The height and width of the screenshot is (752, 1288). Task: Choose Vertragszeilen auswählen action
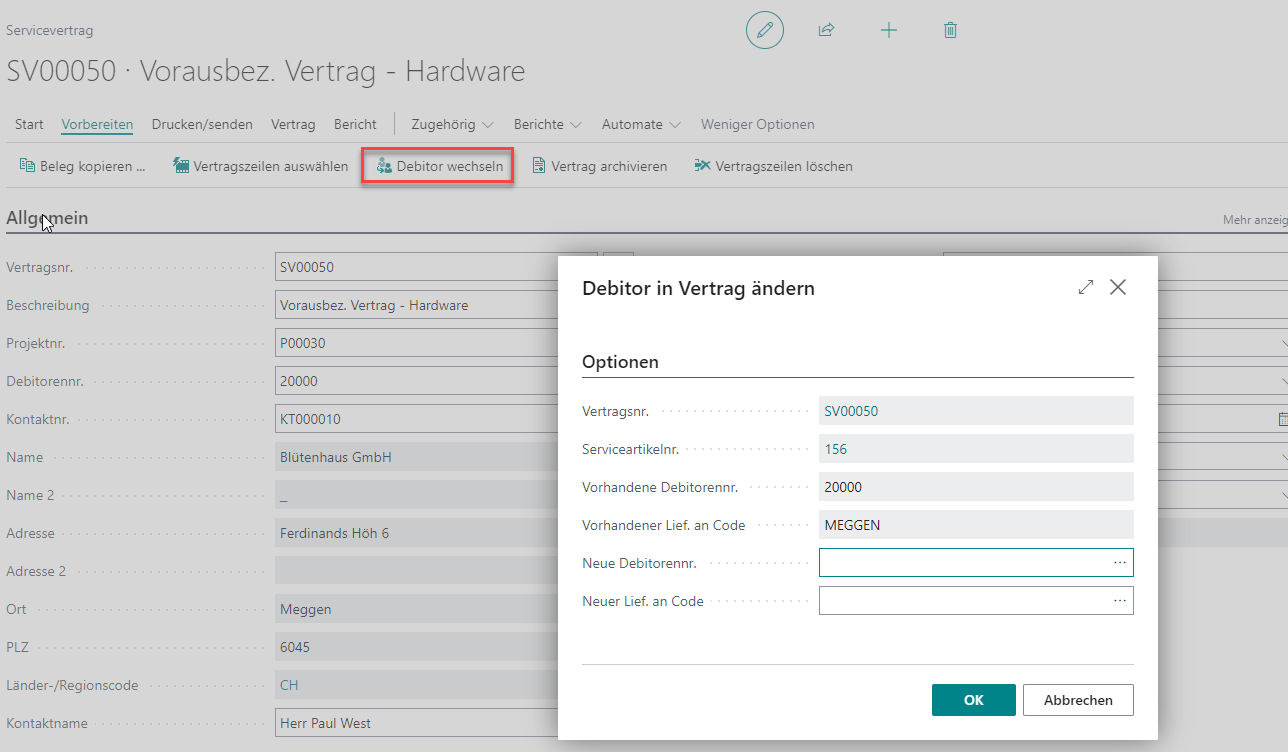[x=261, y=166]
